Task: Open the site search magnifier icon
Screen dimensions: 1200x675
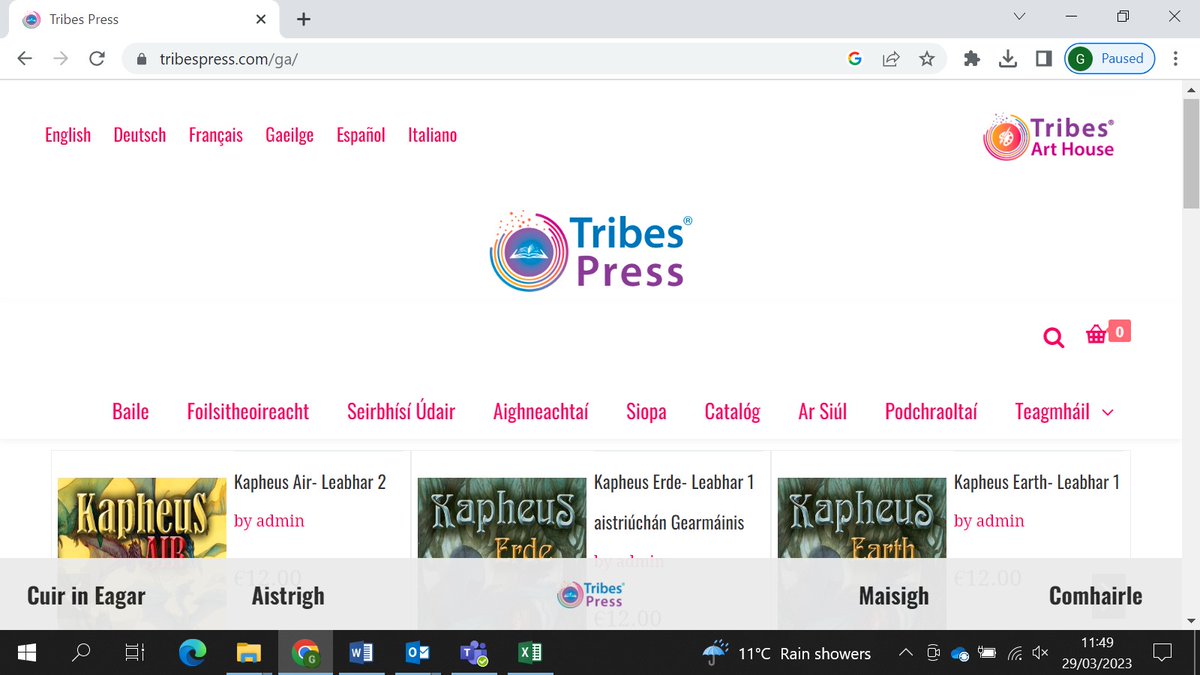Action: tap(1054, 338)
